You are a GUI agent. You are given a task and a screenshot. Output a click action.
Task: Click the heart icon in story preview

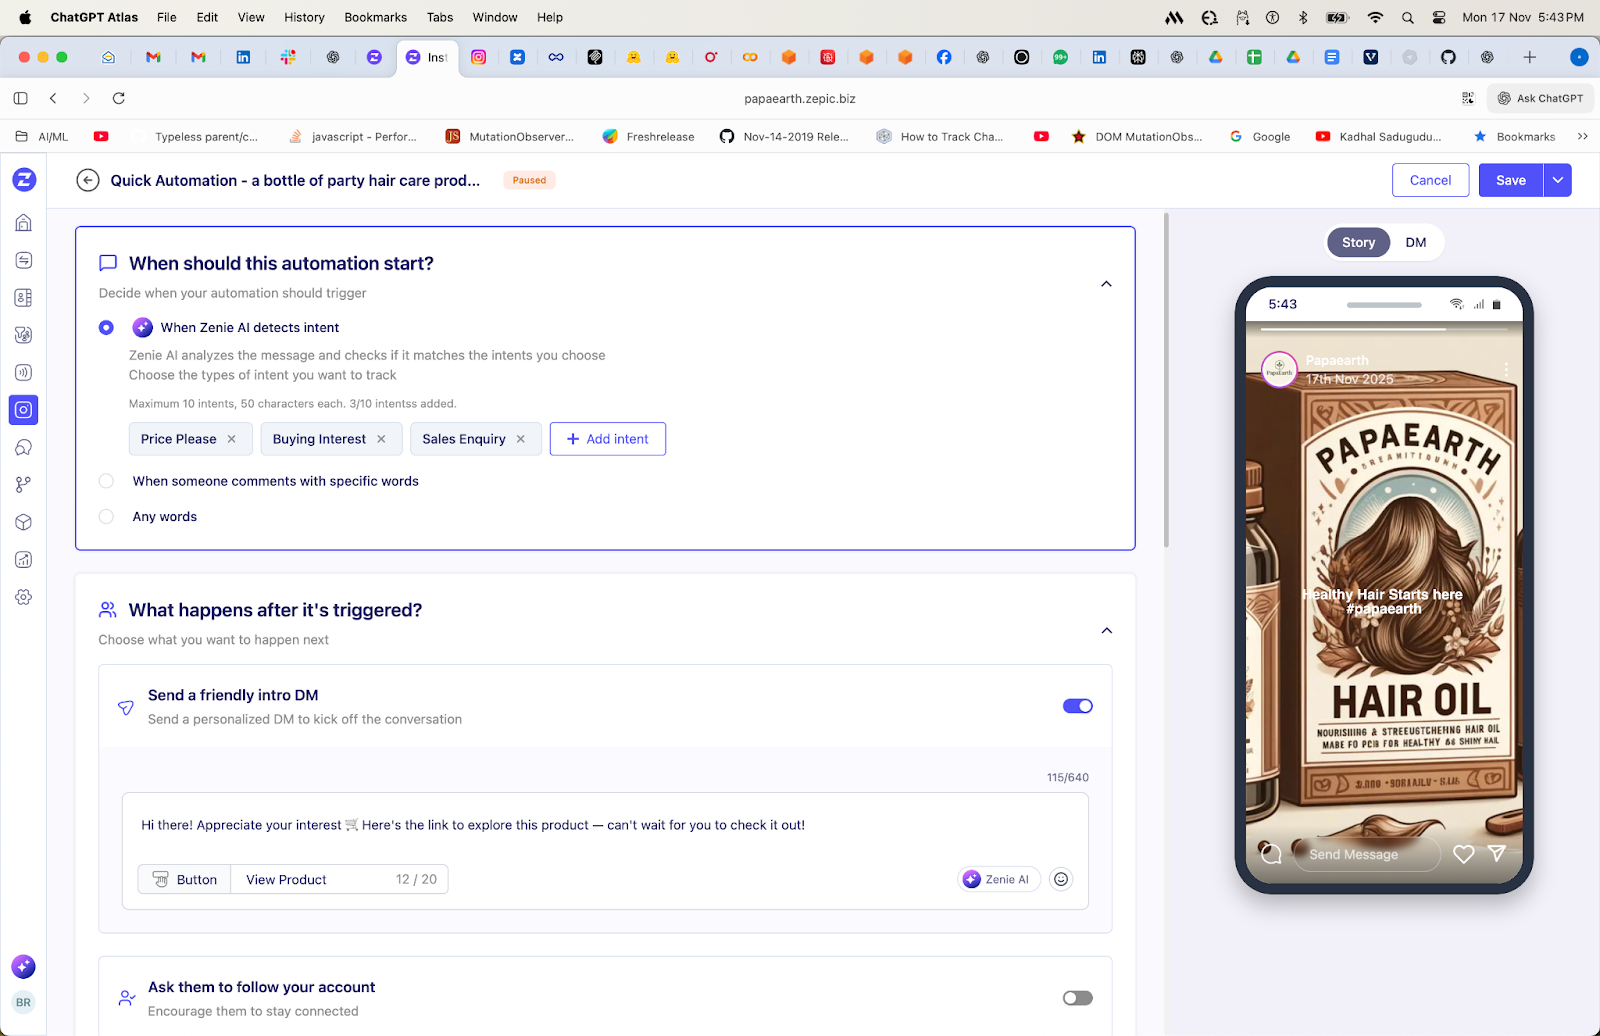pos(1463,854)
